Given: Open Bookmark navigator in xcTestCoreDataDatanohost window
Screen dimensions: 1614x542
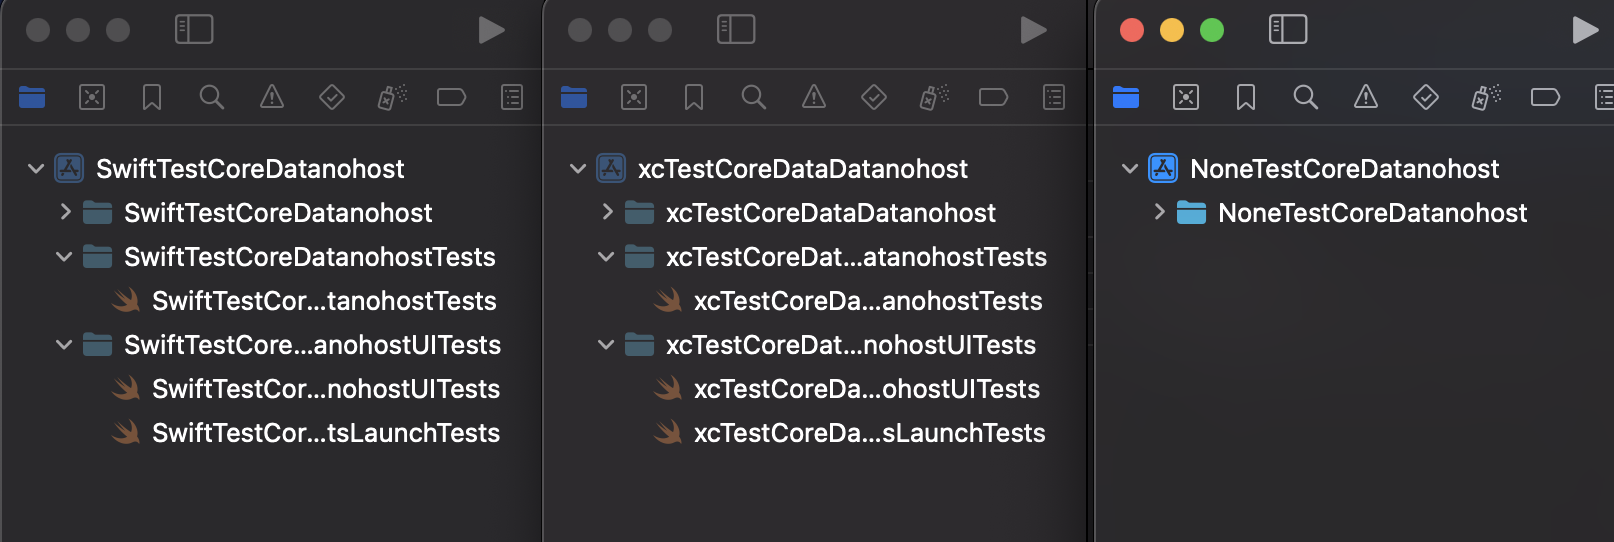Looking at the screenshot, I should [x=694, y=97].
